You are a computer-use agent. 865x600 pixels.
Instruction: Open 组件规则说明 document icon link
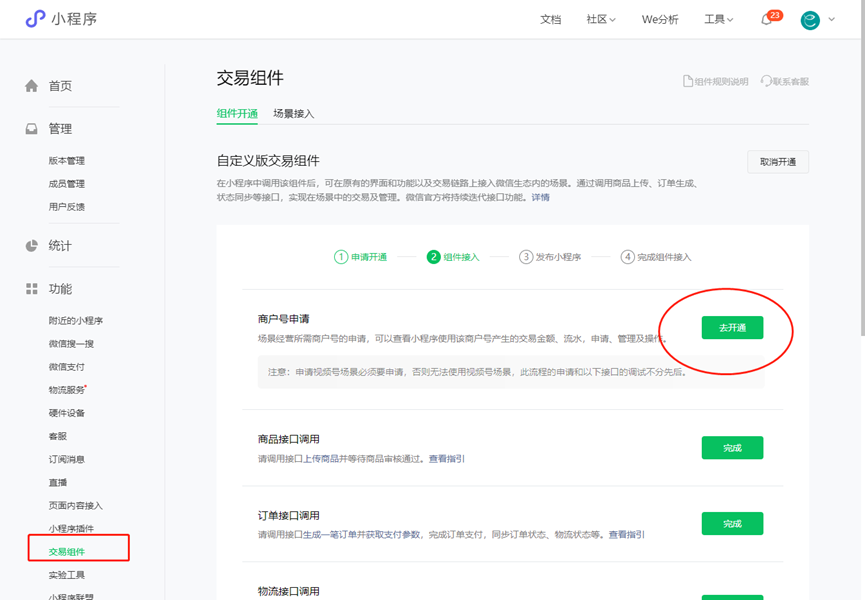pos(688,82)
